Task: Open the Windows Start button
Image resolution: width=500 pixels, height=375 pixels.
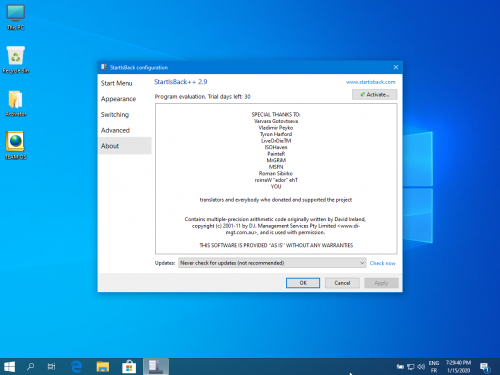Action: (9, 367)
